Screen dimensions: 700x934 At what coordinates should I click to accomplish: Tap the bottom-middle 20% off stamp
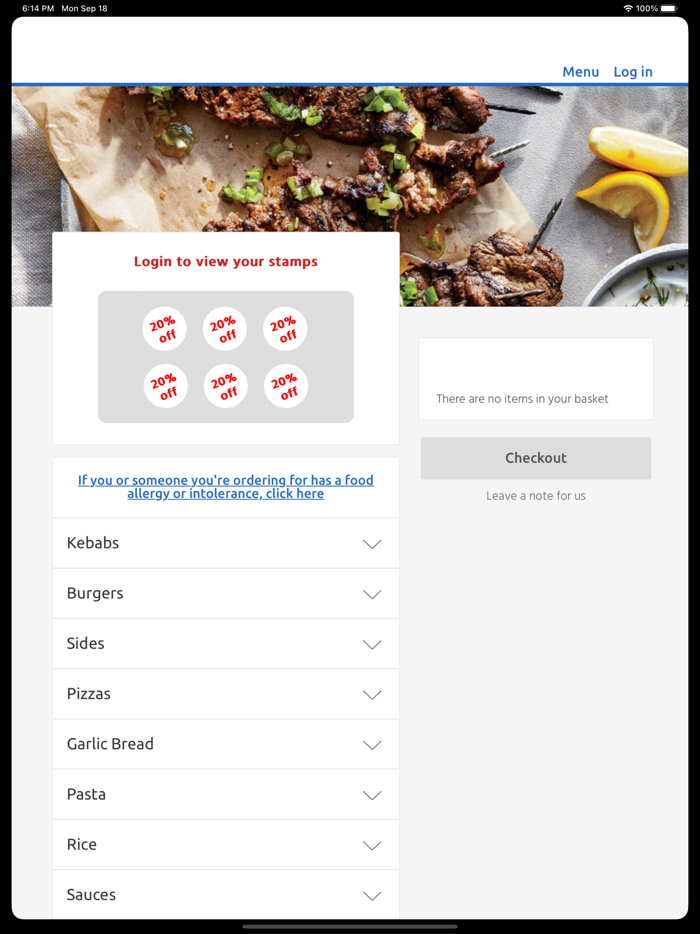225,386
